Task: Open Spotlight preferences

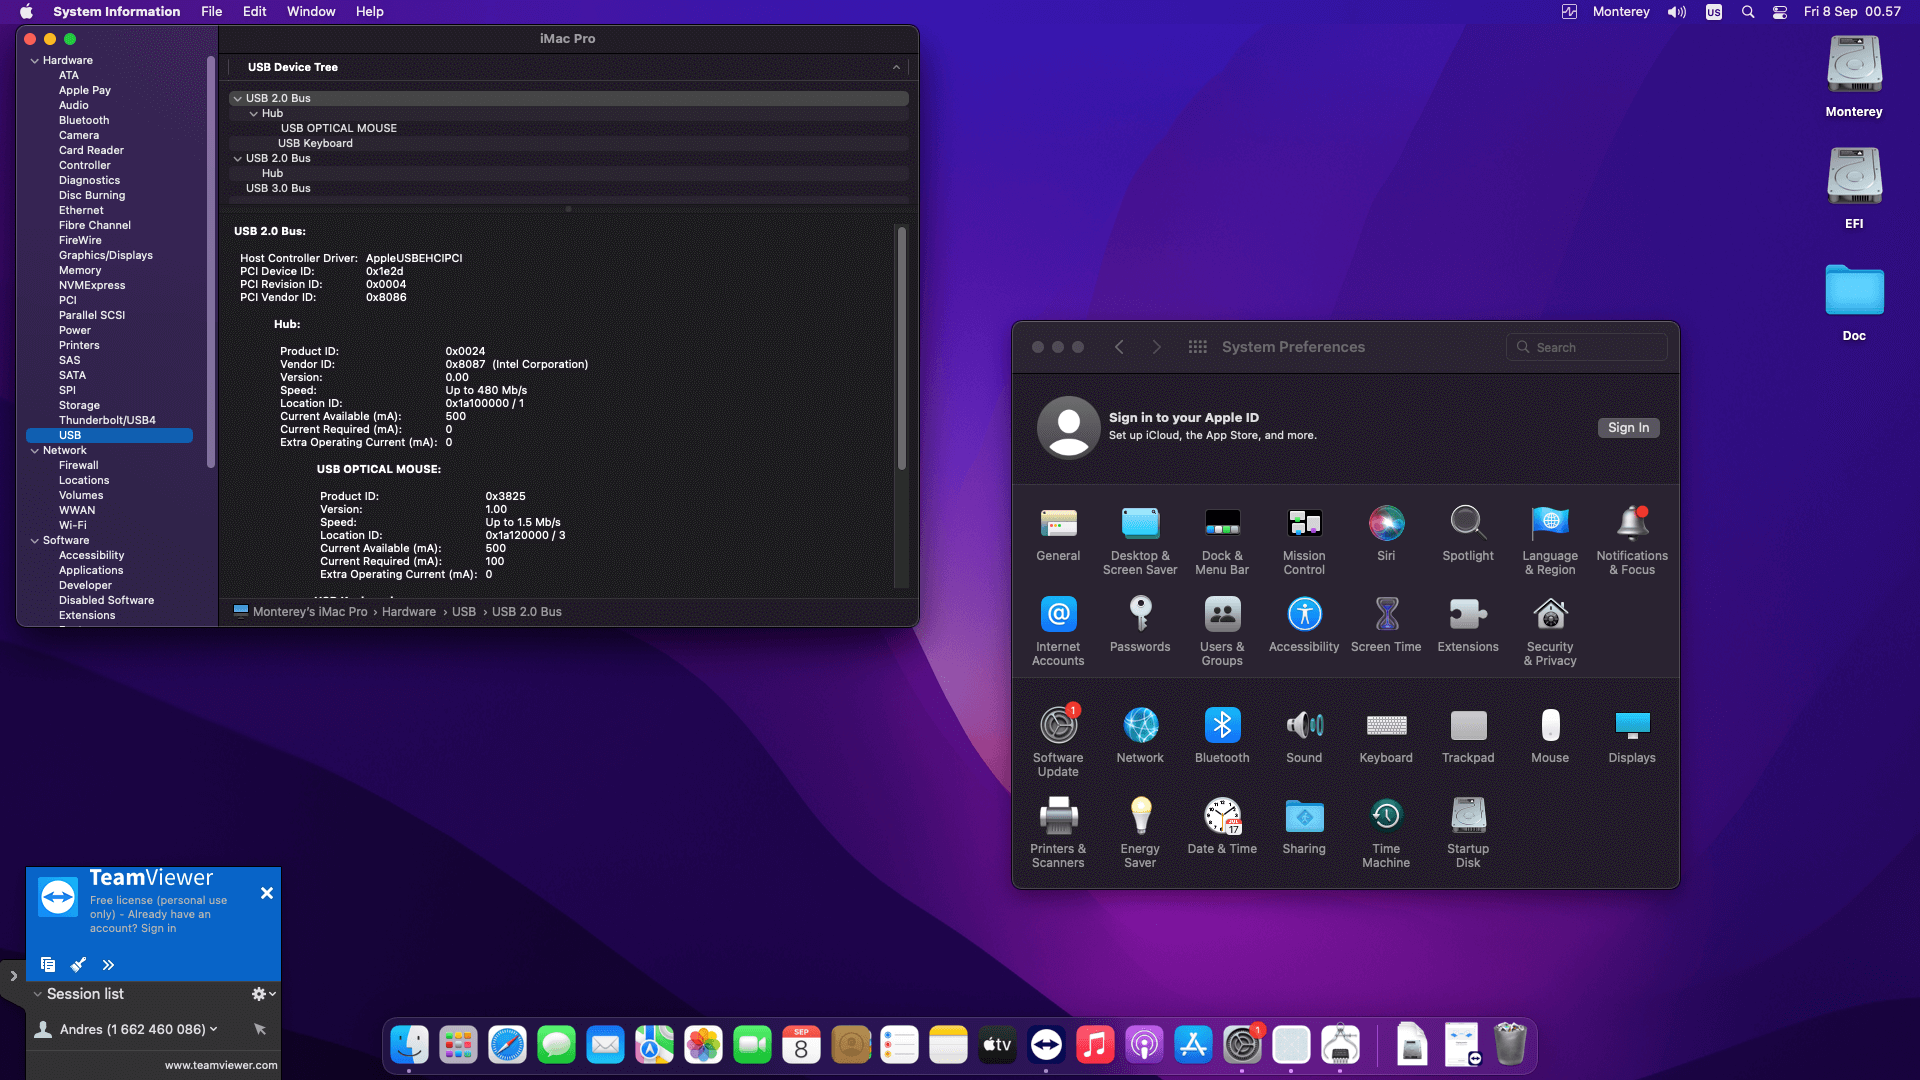Action: [x=1468, y=523]
